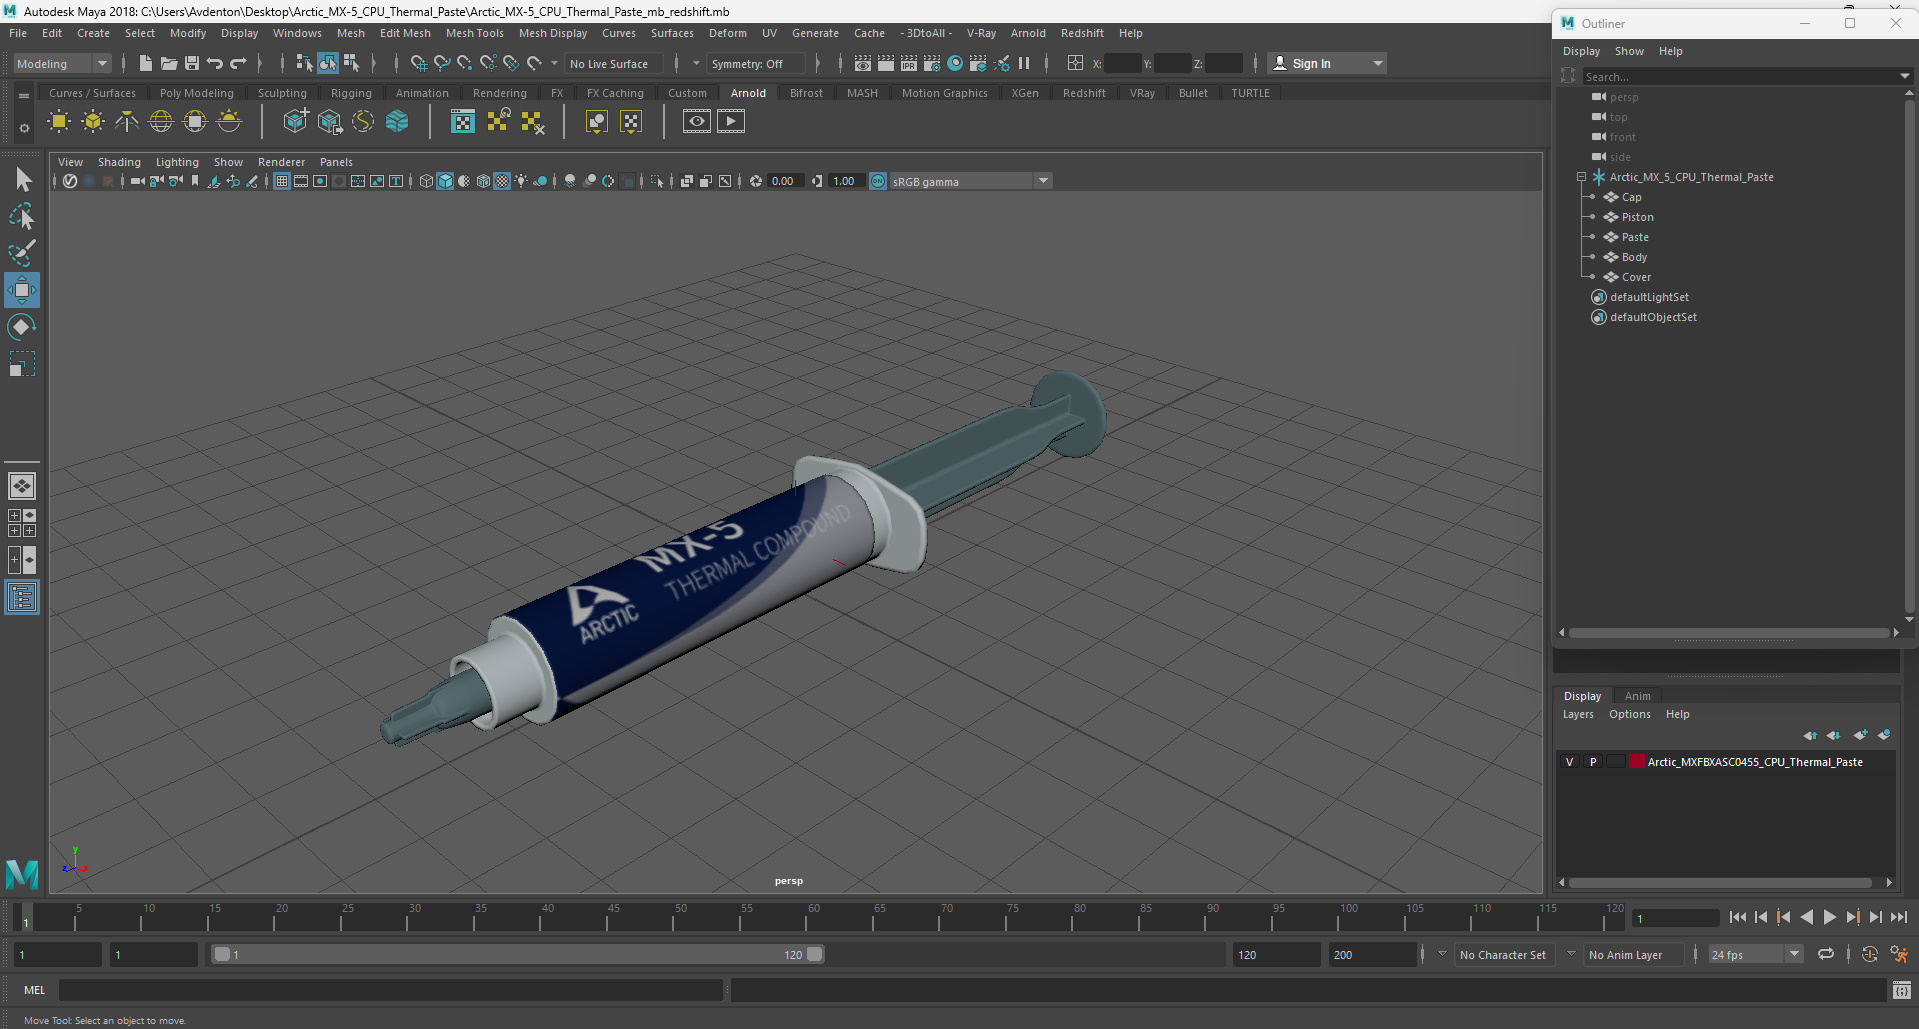Viewport: 1919px width, 1029px height.
Task: Open animation preferences running-man icon
Action: coord(1899,954)
